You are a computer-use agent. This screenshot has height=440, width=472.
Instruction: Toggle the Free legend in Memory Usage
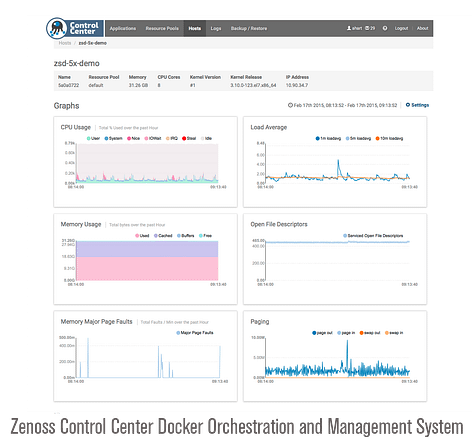[x=205, y=236]
